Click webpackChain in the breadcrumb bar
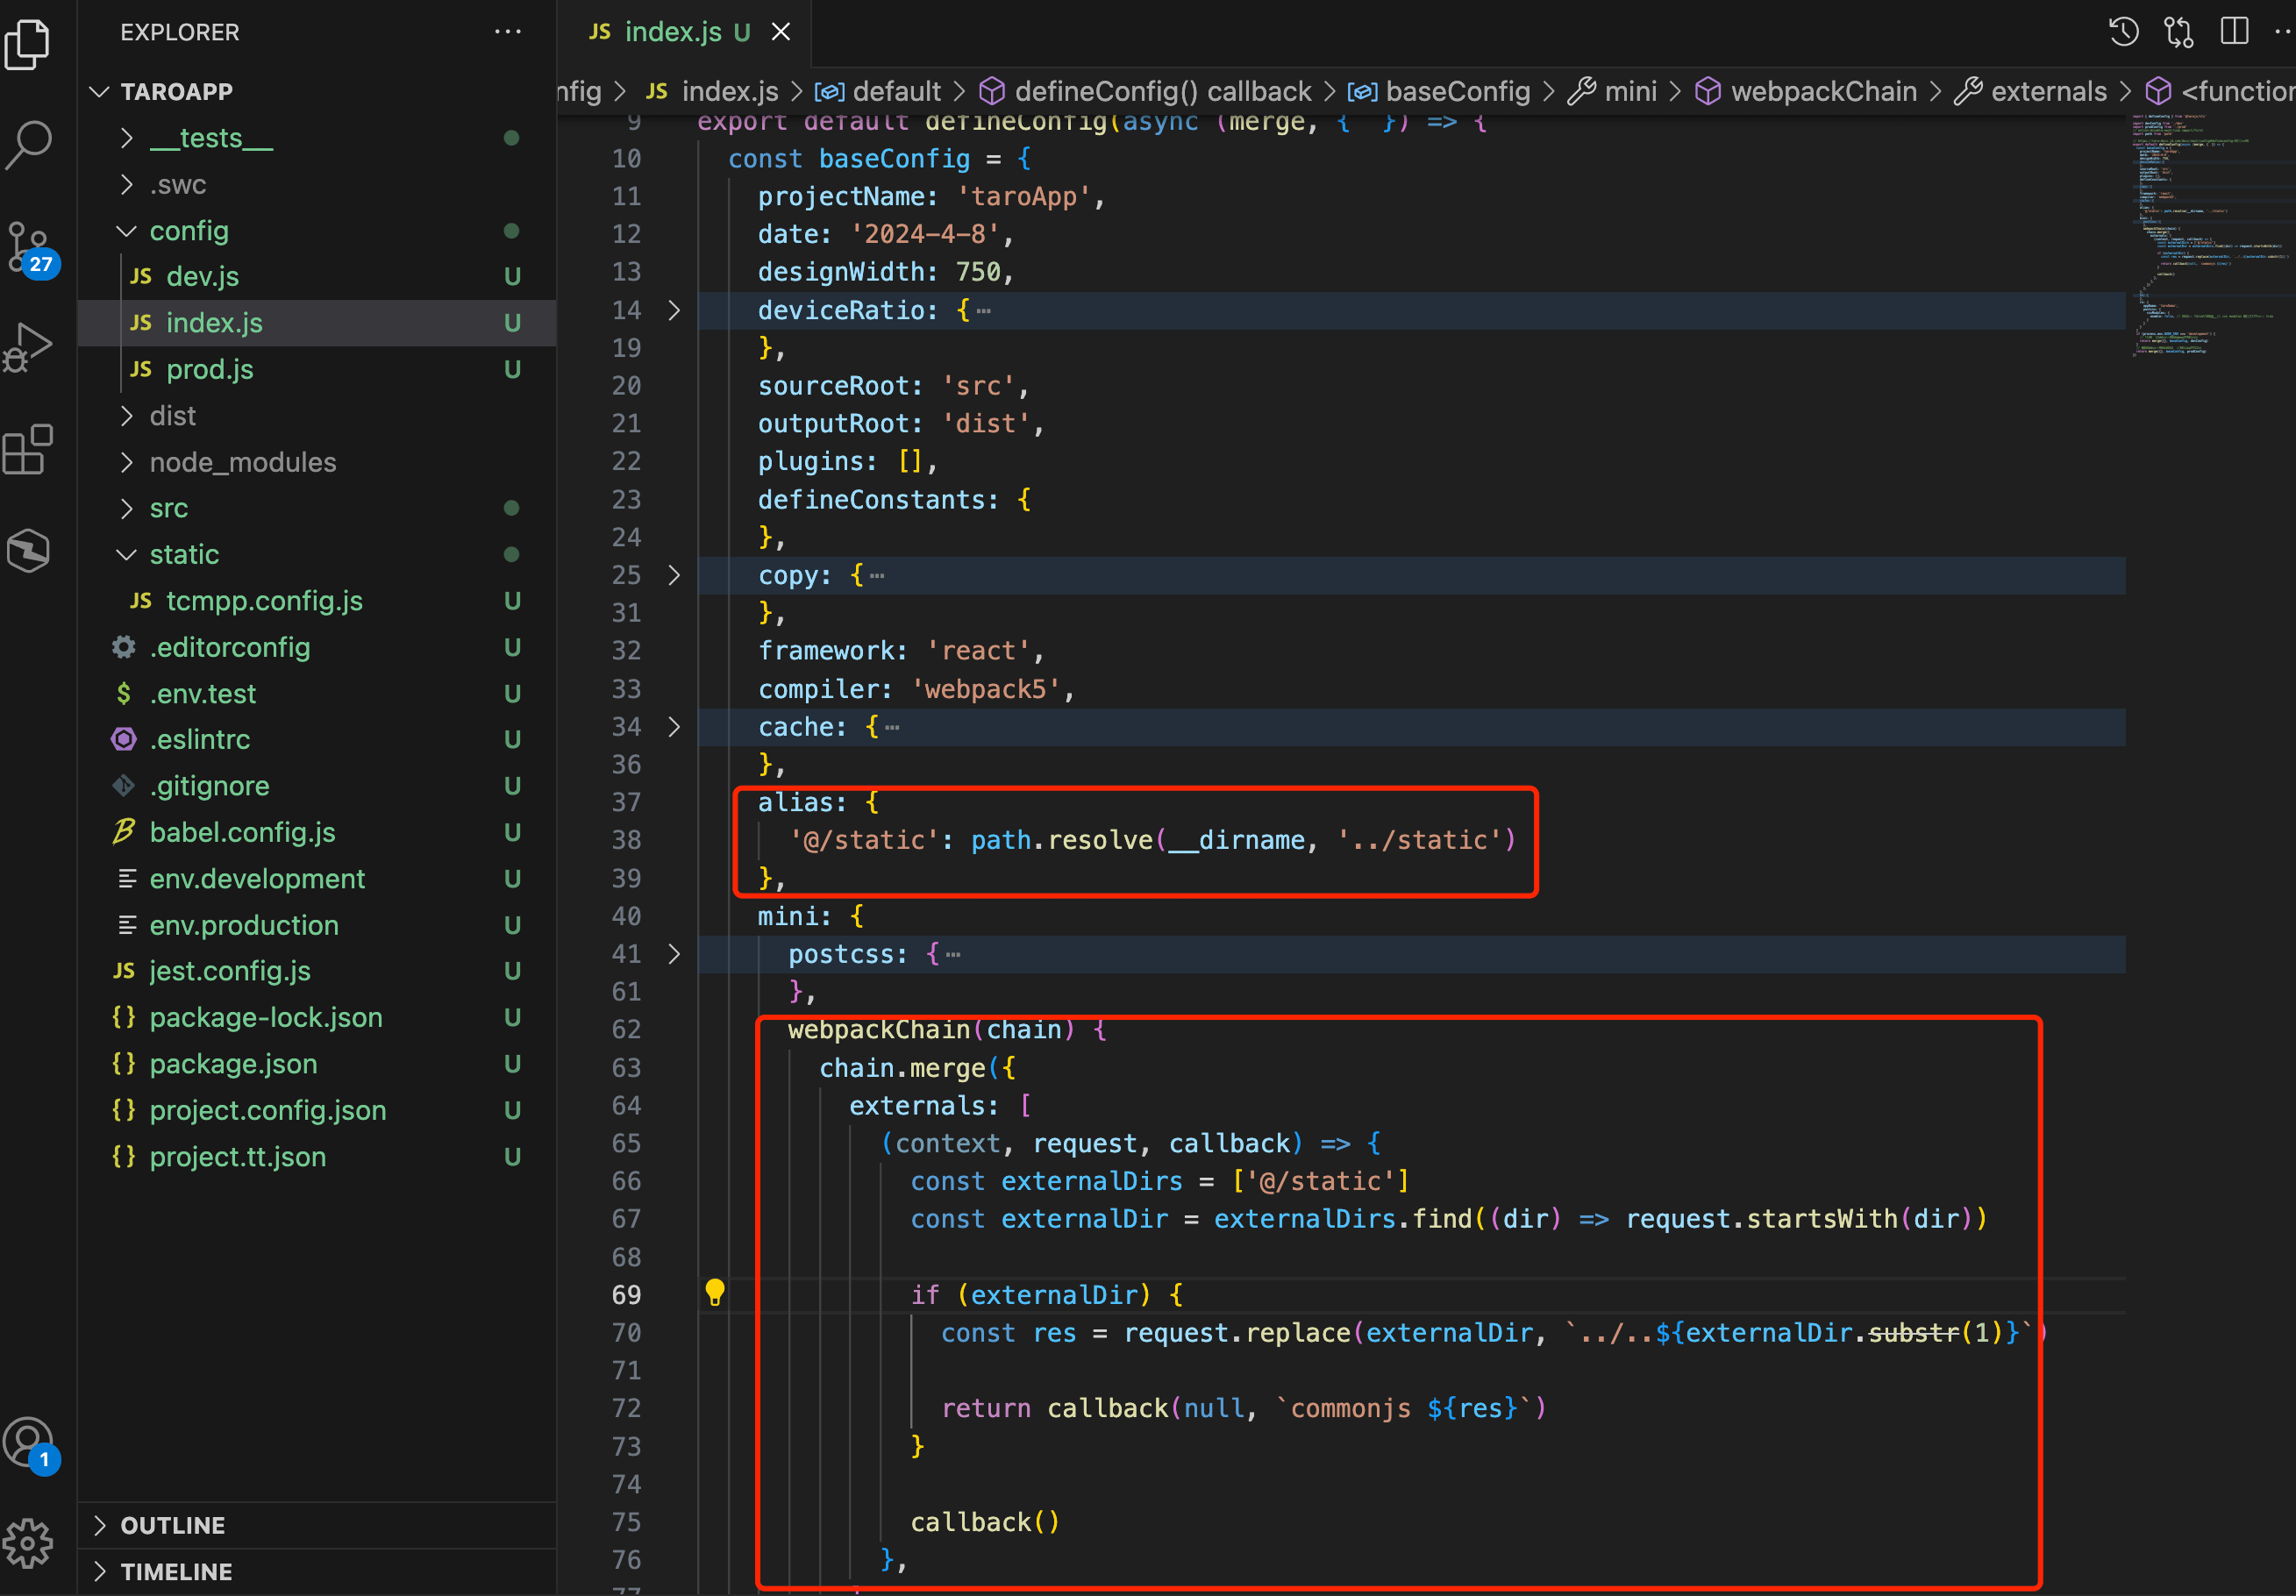The width and height of the screenshot is (2296, 1596). coord(1823,92)
